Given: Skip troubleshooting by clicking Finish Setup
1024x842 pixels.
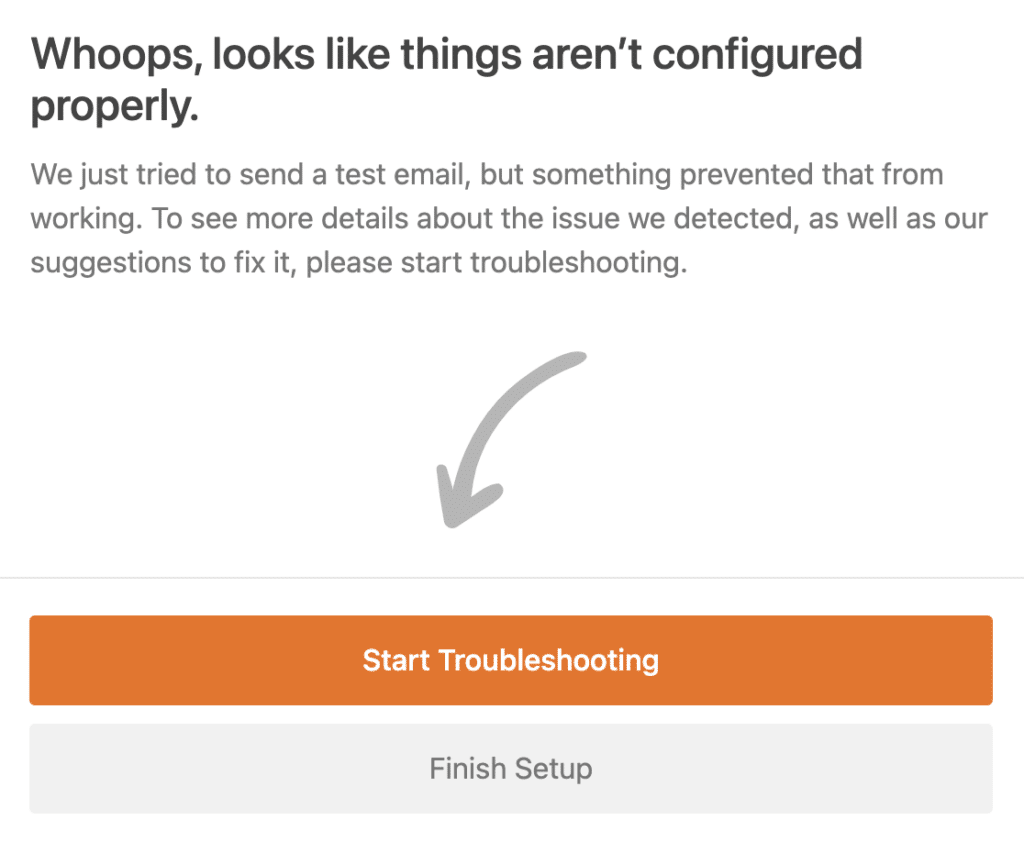Looking at the screenshot, I should (x=511, y=768).
